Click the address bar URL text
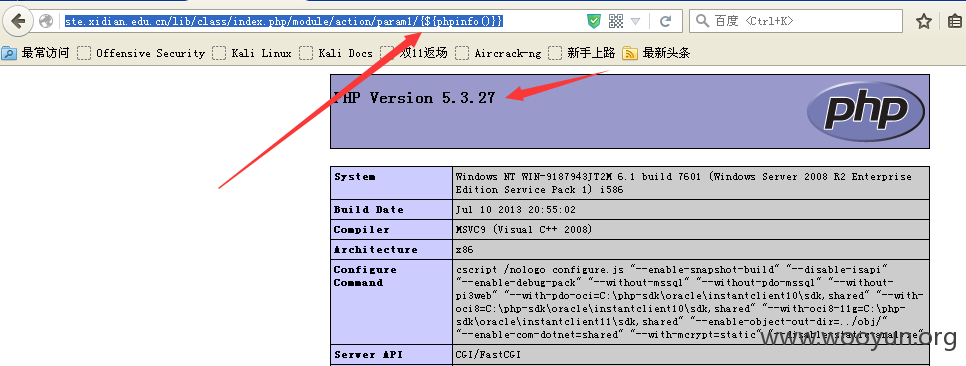This screenshot has height=366, width=966. tap(285, 22)
